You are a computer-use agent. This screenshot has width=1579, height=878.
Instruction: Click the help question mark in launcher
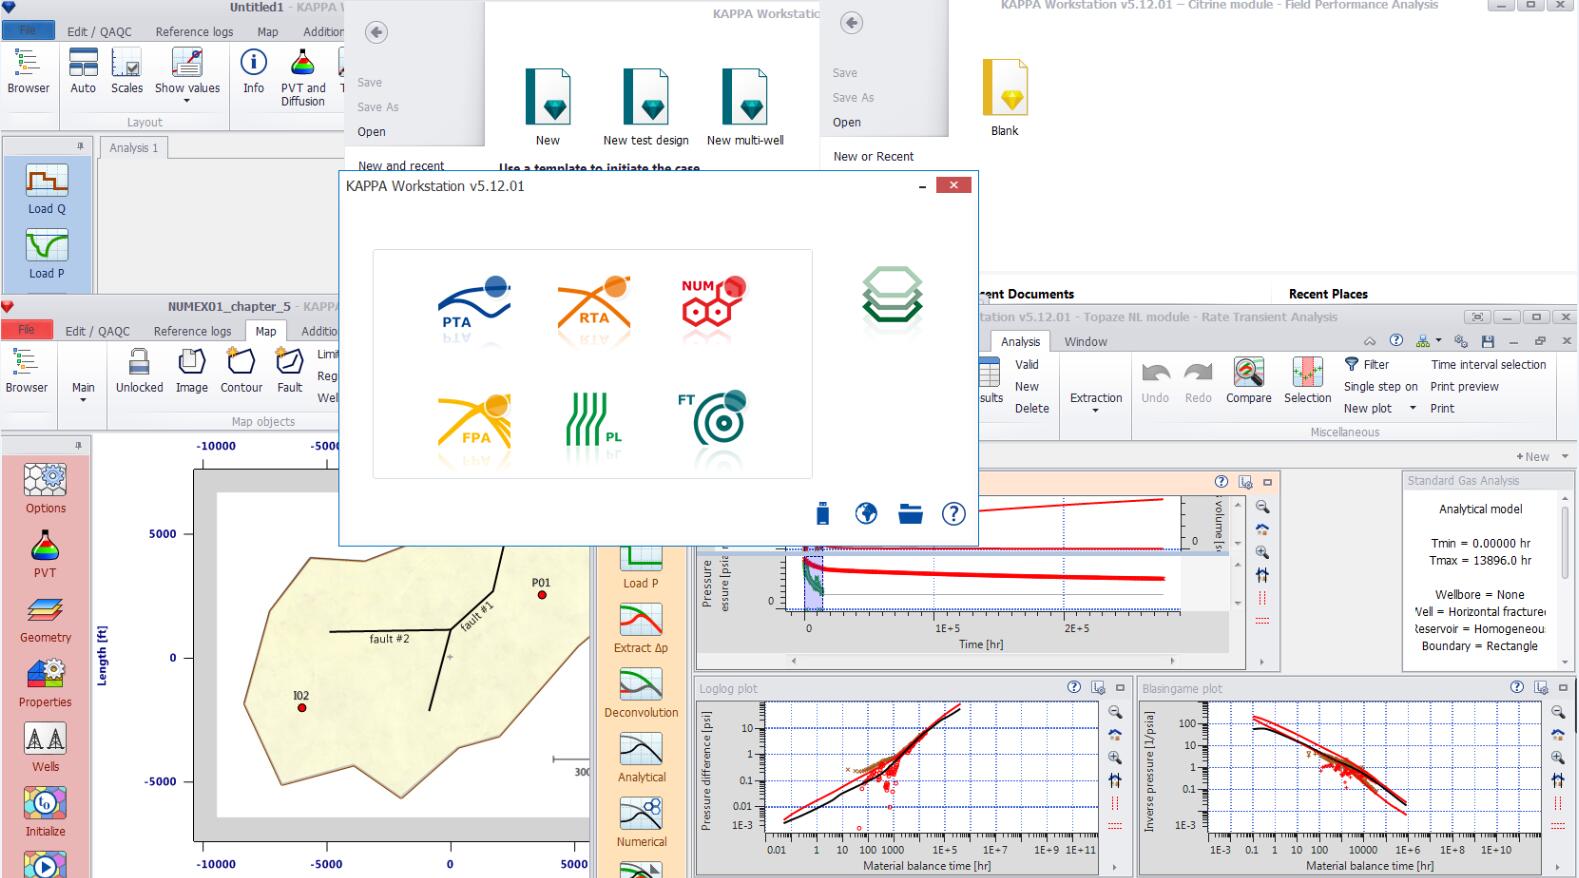tap(953, 513)
